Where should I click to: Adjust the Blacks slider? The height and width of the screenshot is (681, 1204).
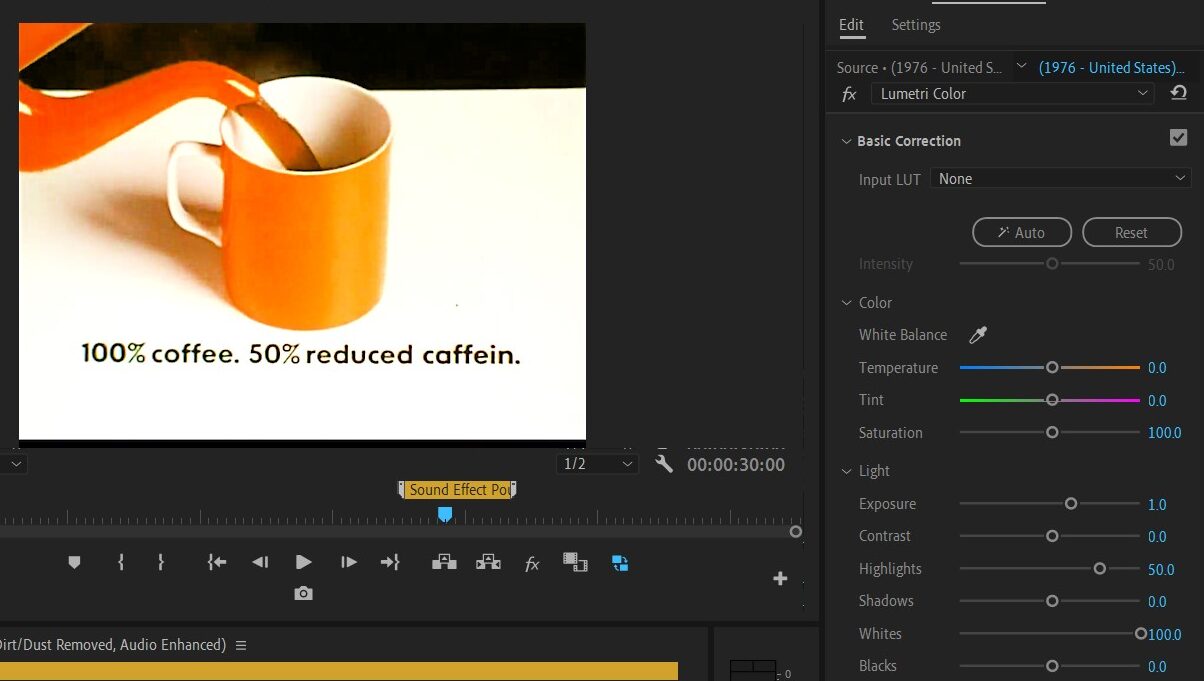(x=1050, y=666)
